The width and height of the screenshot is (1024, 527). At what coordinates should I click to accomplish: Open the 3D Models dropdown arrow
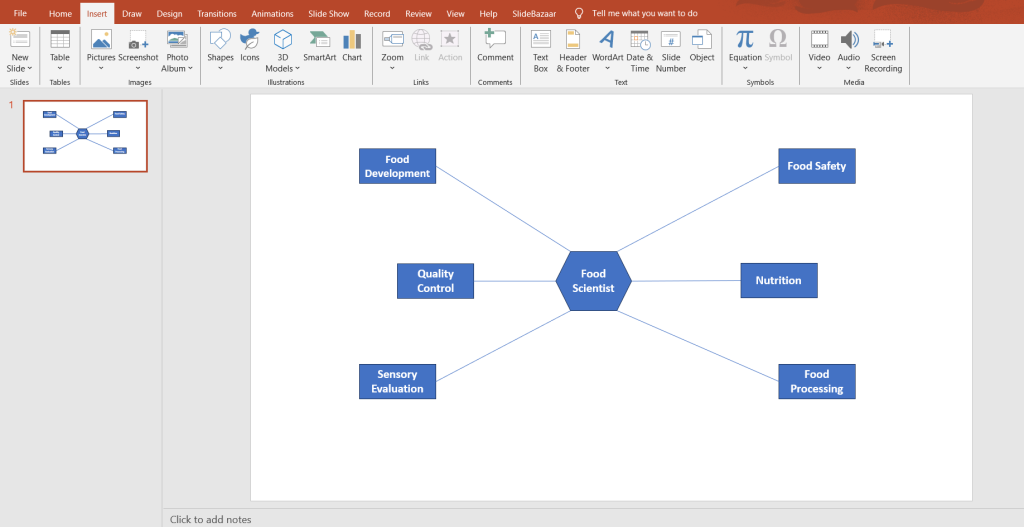click(298, 69)
